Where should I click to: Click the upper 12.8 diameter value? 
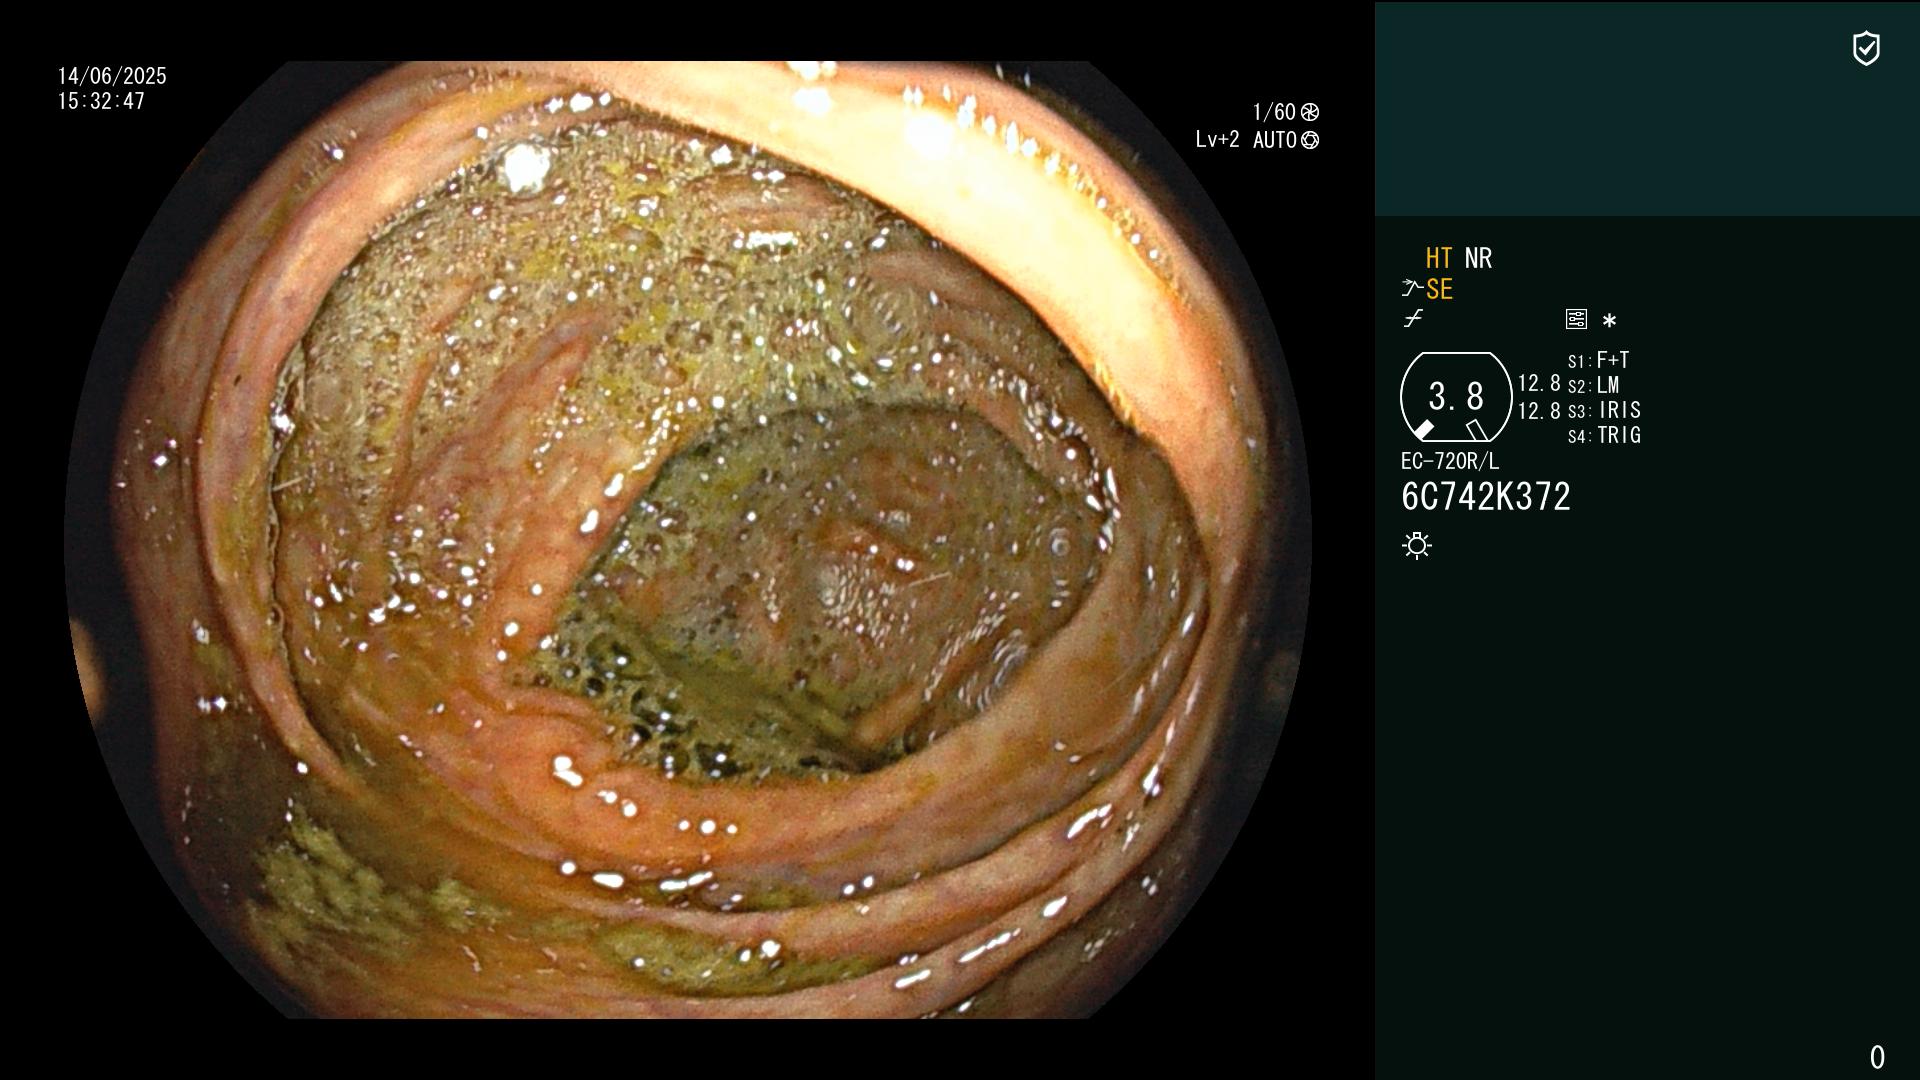tap(1539, 383)
